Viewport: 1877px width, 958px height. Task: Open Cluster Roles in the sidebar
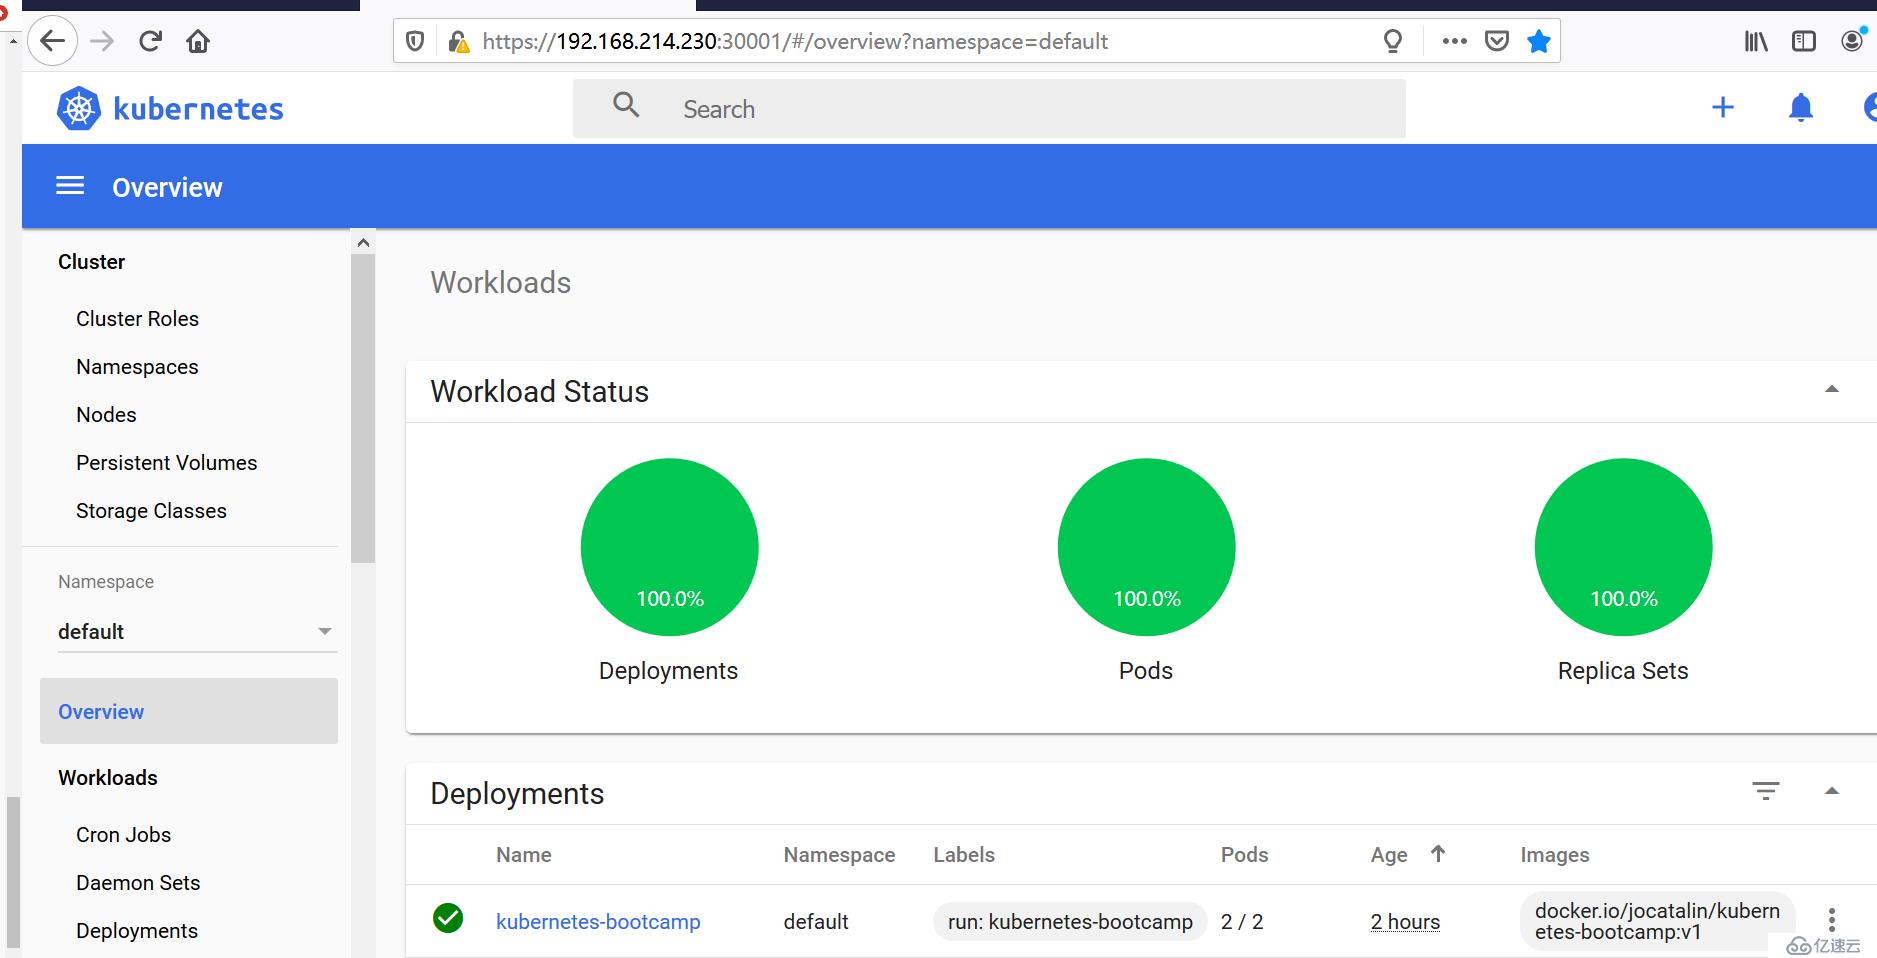(137, 318)
